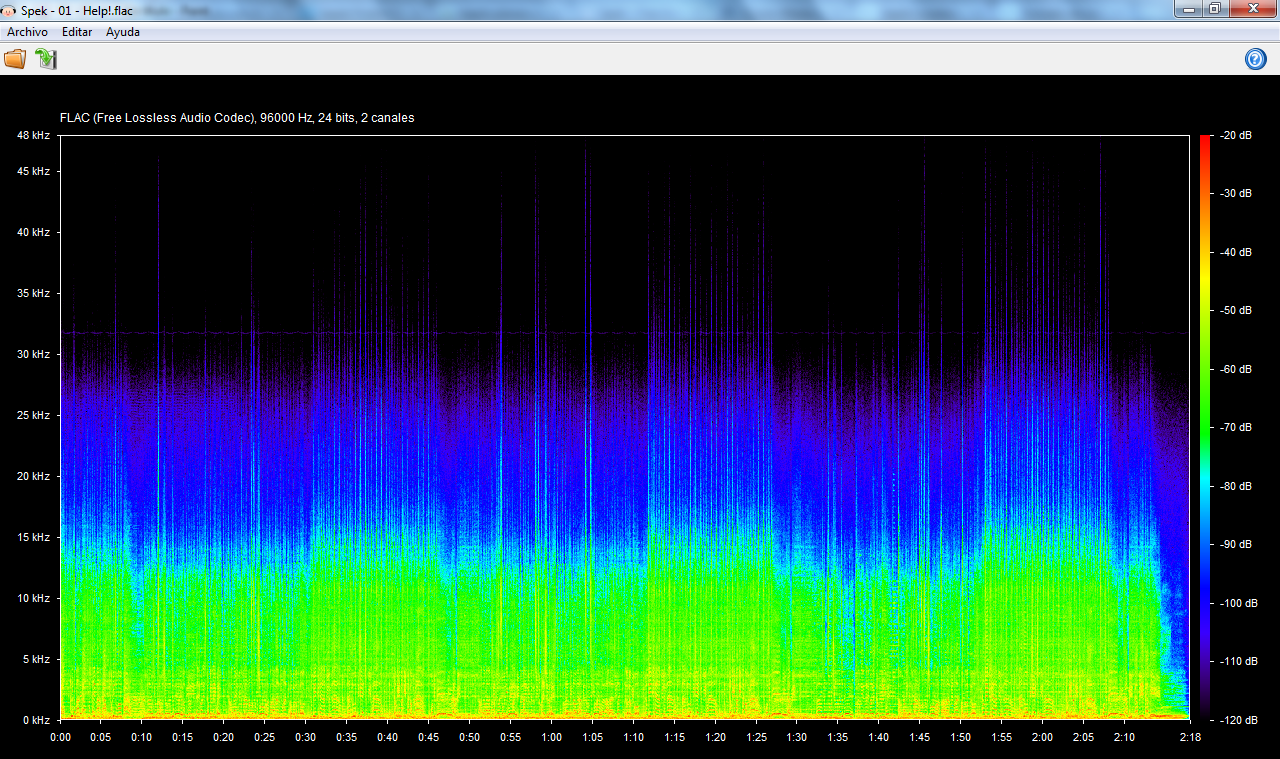The height and width of the screenshot is (759, 1280).
Task: Maximize the Spek window
Action: [1214, 9]
